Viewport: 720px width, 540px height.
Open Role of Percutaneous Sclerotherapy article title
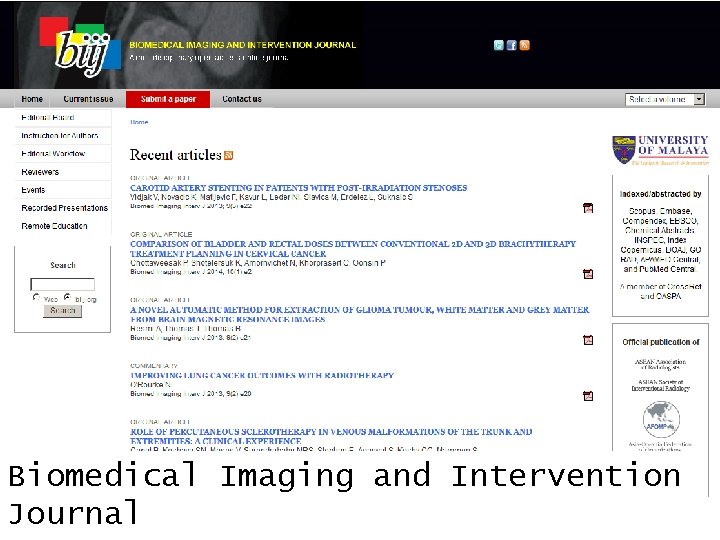331,436
